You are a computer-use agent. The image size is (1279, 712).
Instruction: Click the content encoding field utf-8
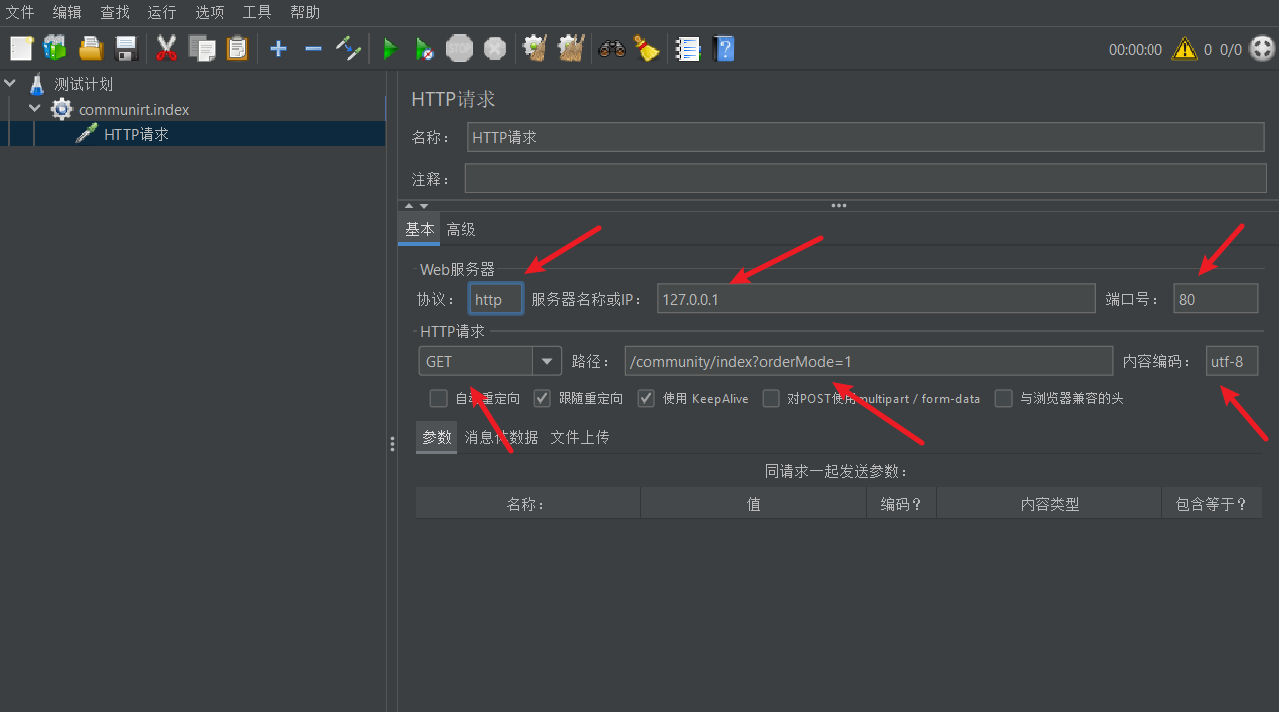pos(1232,361)
